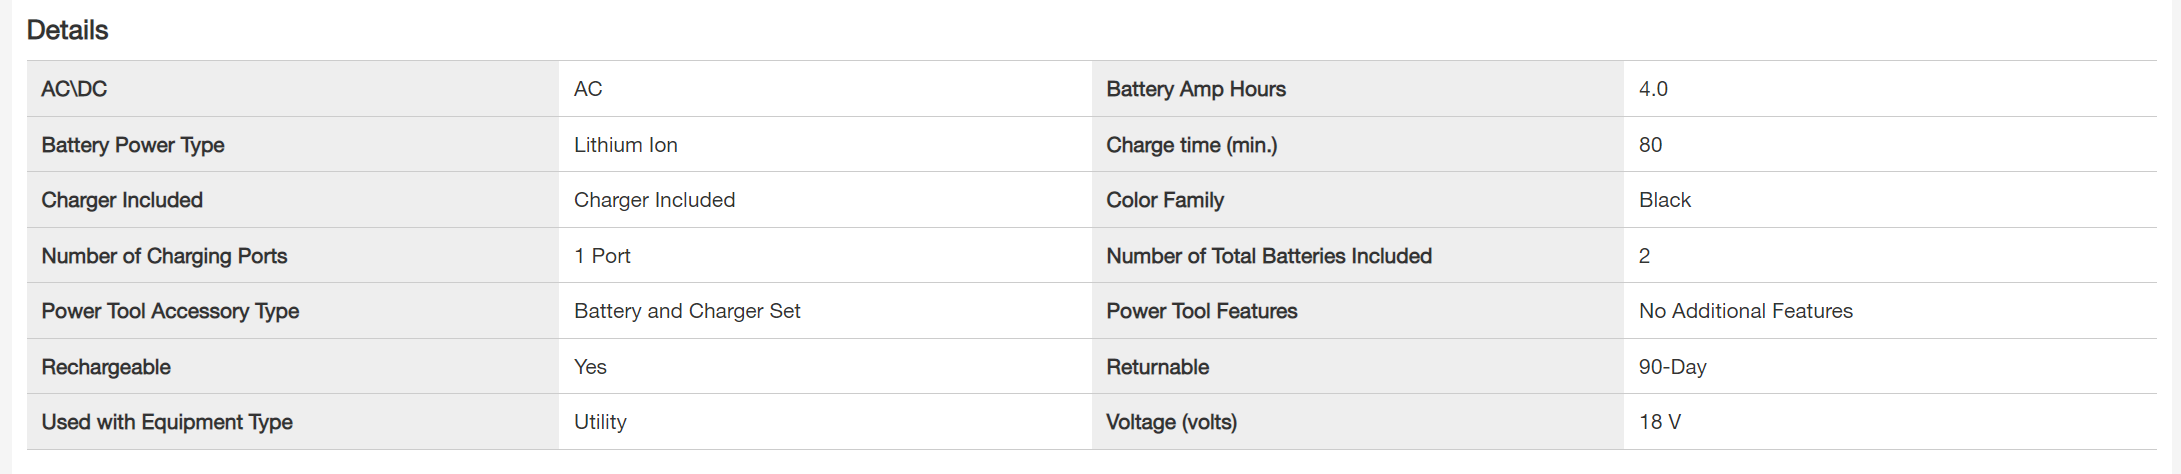The width and height of the screenshot is (2181, 474).
Task: Click the AC\DC specification label
Action: point(74,89)
